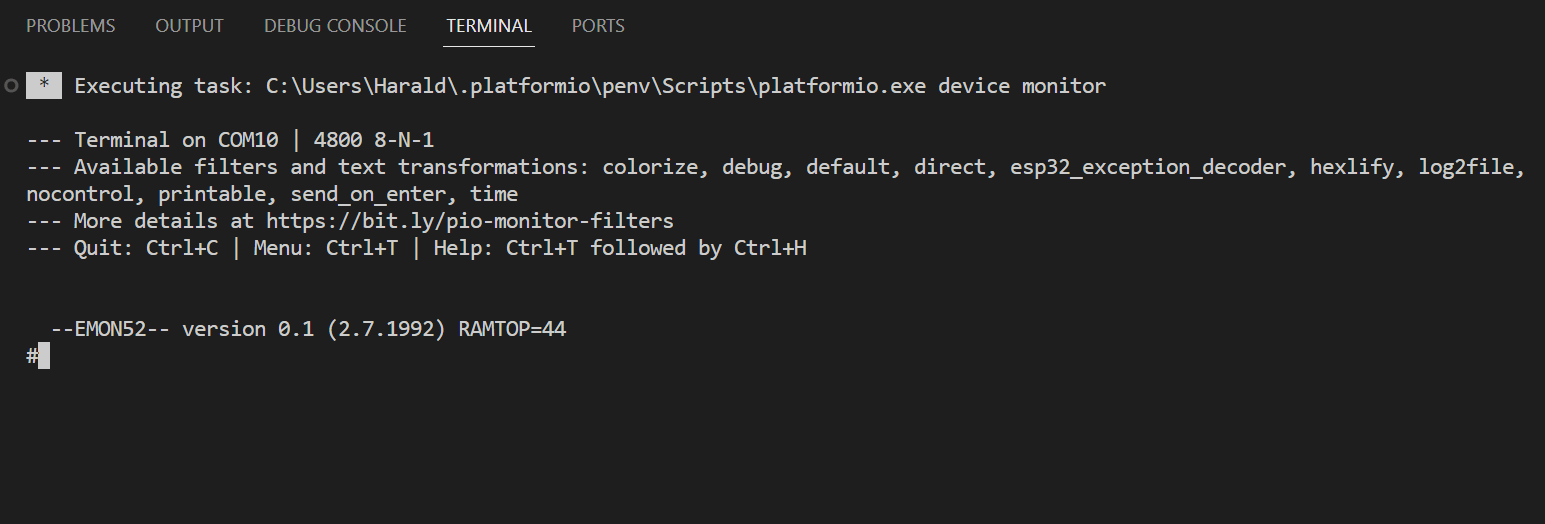Click the RAMTOP=44 text
Image resolution: width=1545 pixels, height=524 pixels.
point(512,329)
